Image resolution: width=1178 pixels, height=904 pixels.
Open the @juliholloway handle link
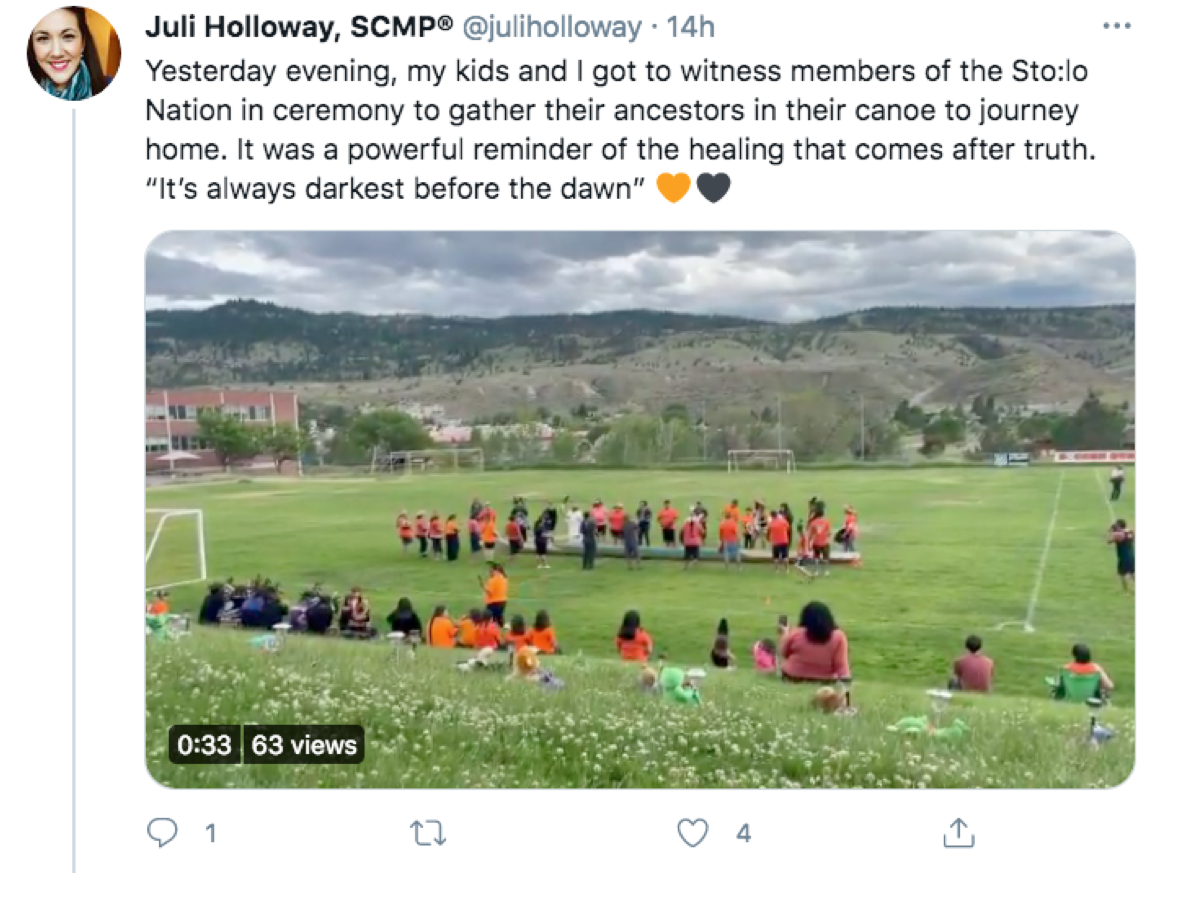point(550,28)
